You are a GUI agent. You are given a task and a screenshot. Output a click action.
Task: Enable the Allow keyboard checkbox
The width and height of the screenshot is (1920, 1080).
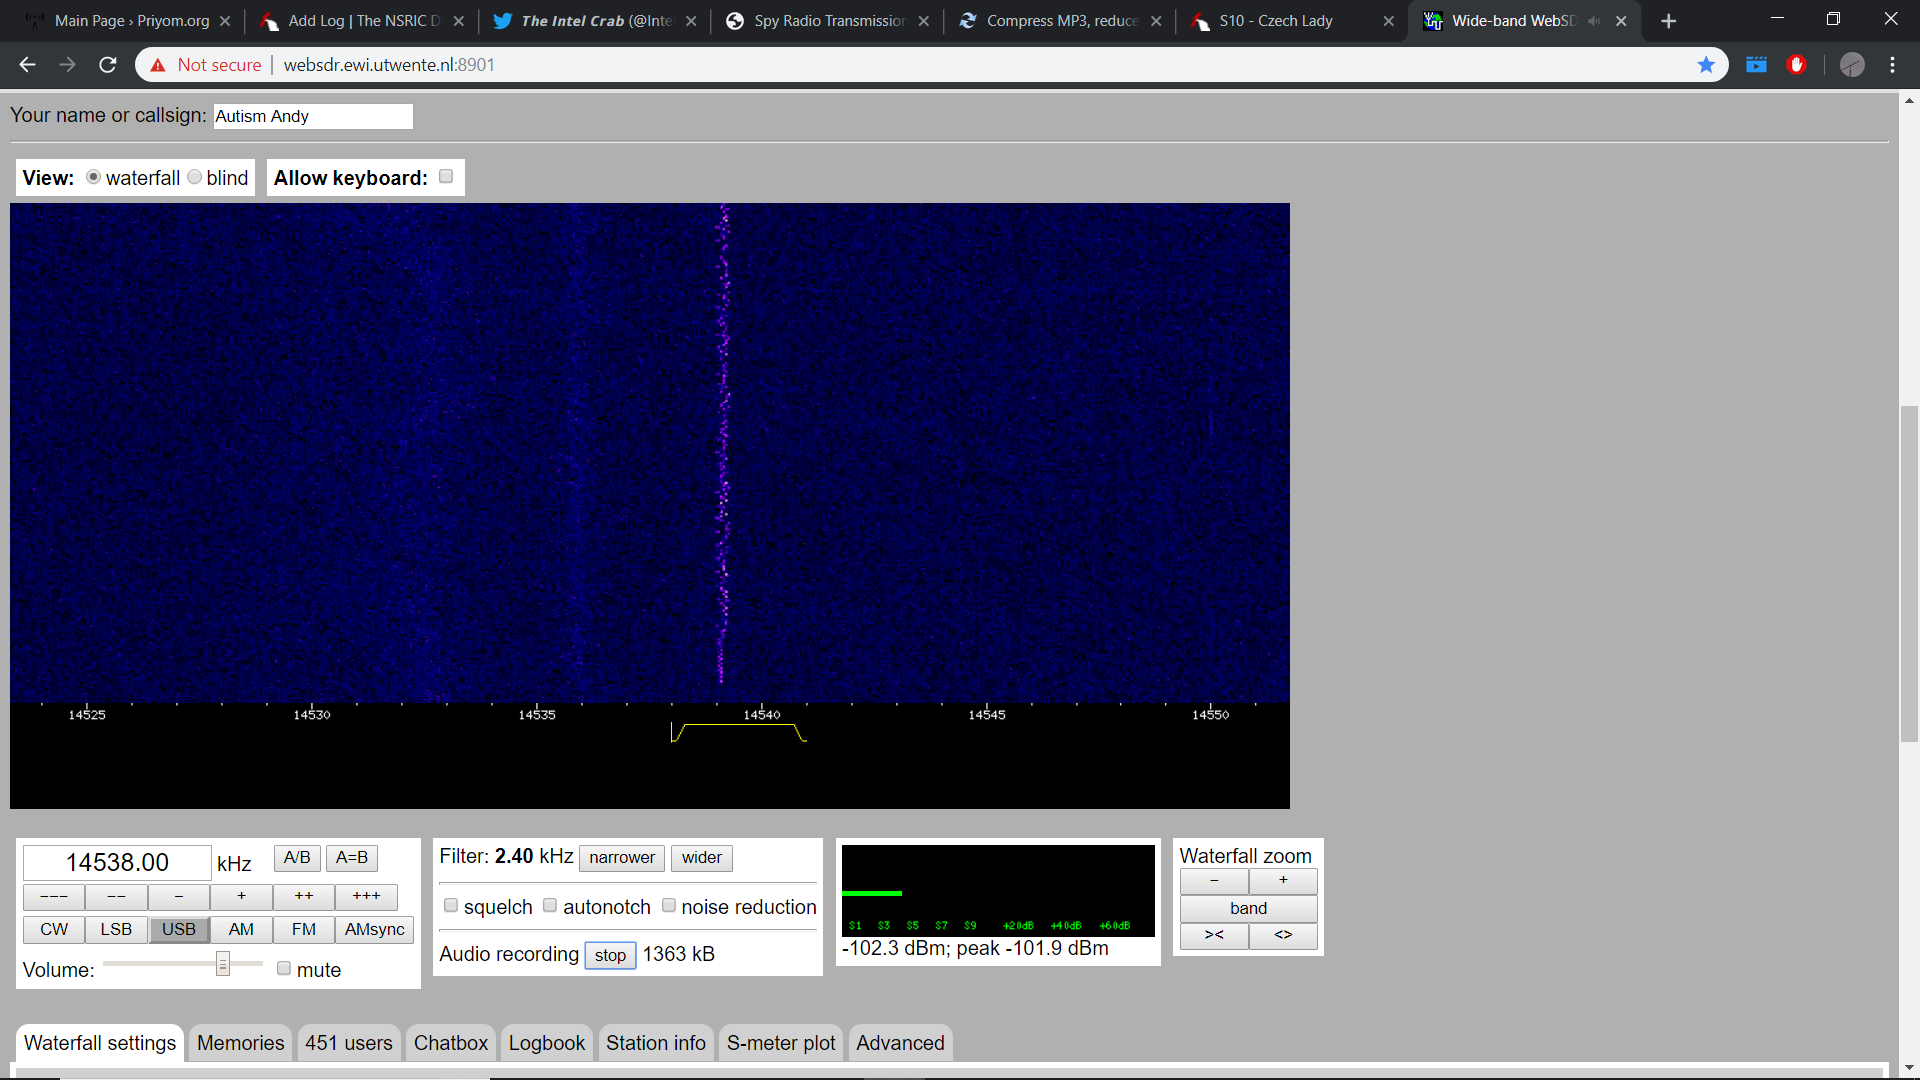[446, 177]
